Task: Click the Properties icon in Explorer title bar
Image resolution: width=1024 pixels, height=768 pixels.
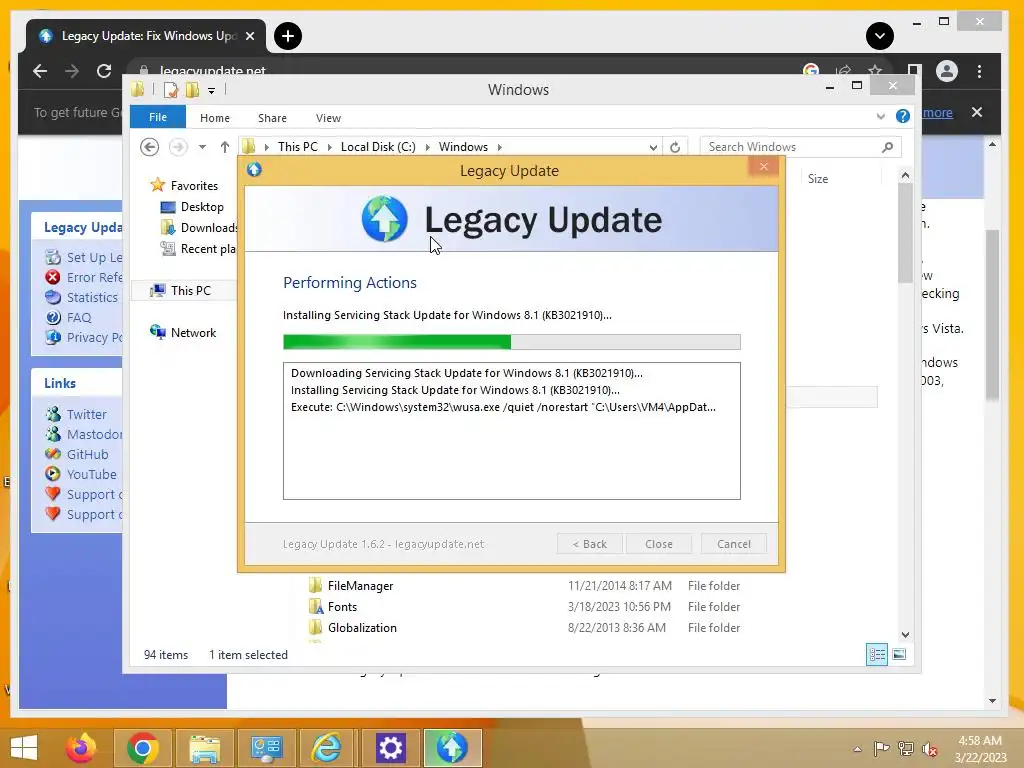Action: 170,90
